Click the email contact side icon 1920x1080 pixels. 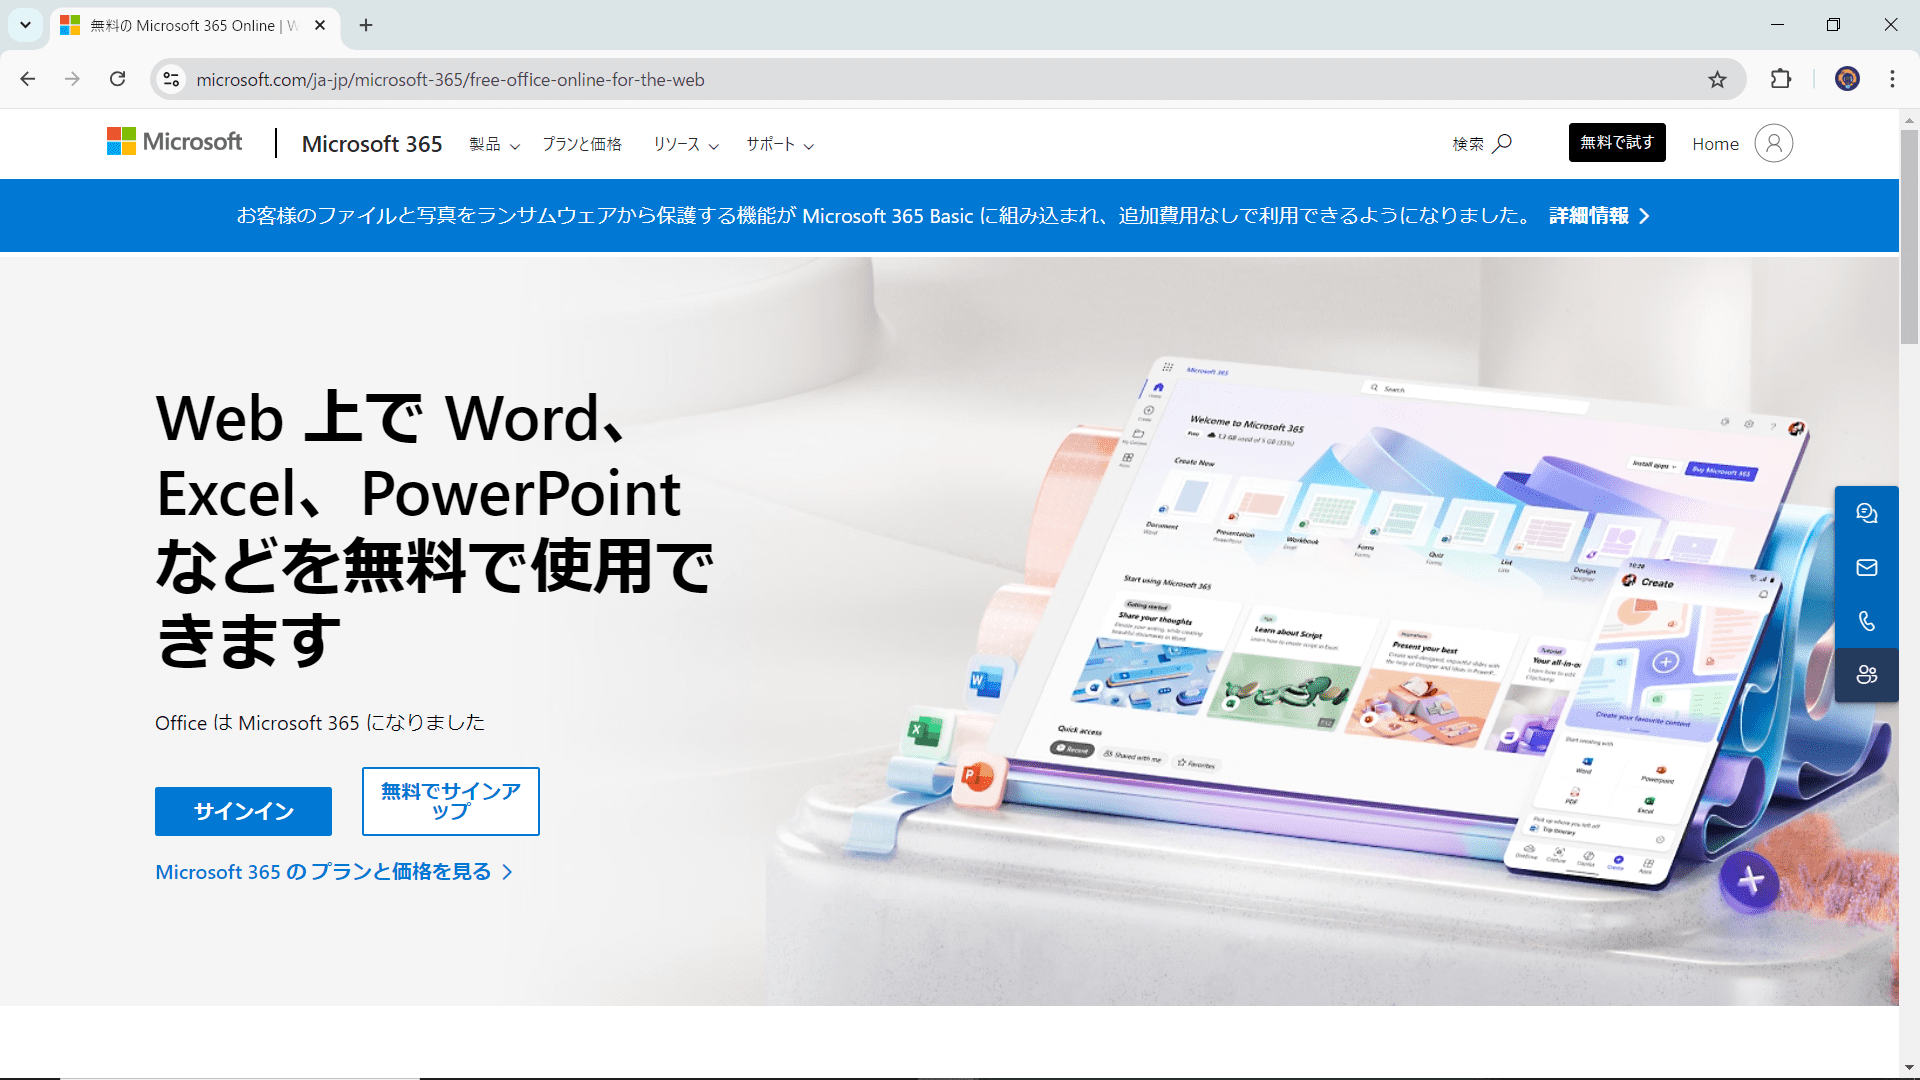point(1866,568)
